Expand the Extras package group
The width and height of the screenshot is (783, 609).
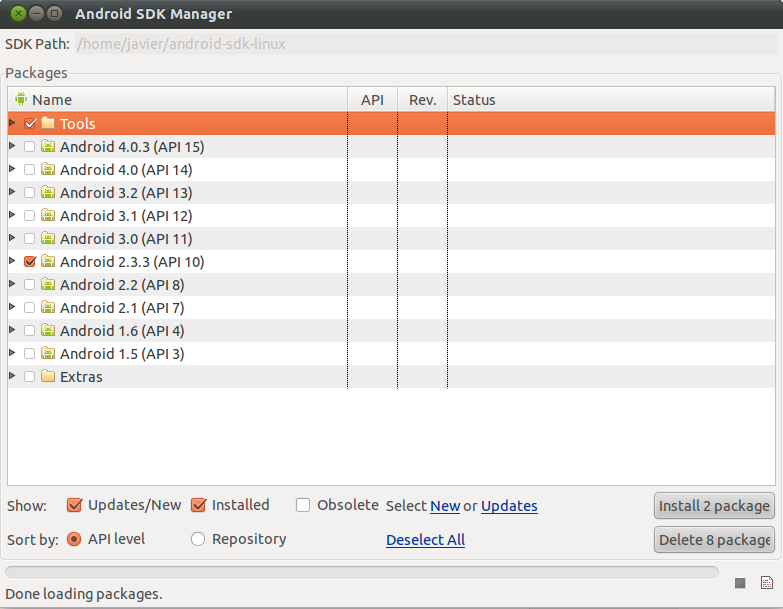[12, 376]
